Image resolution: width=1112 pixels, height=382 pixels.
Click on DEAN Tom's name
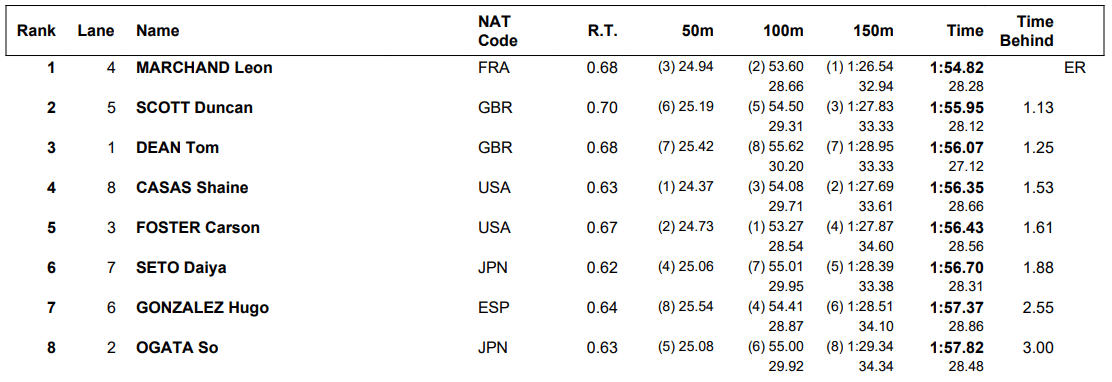tap(177, 148)
